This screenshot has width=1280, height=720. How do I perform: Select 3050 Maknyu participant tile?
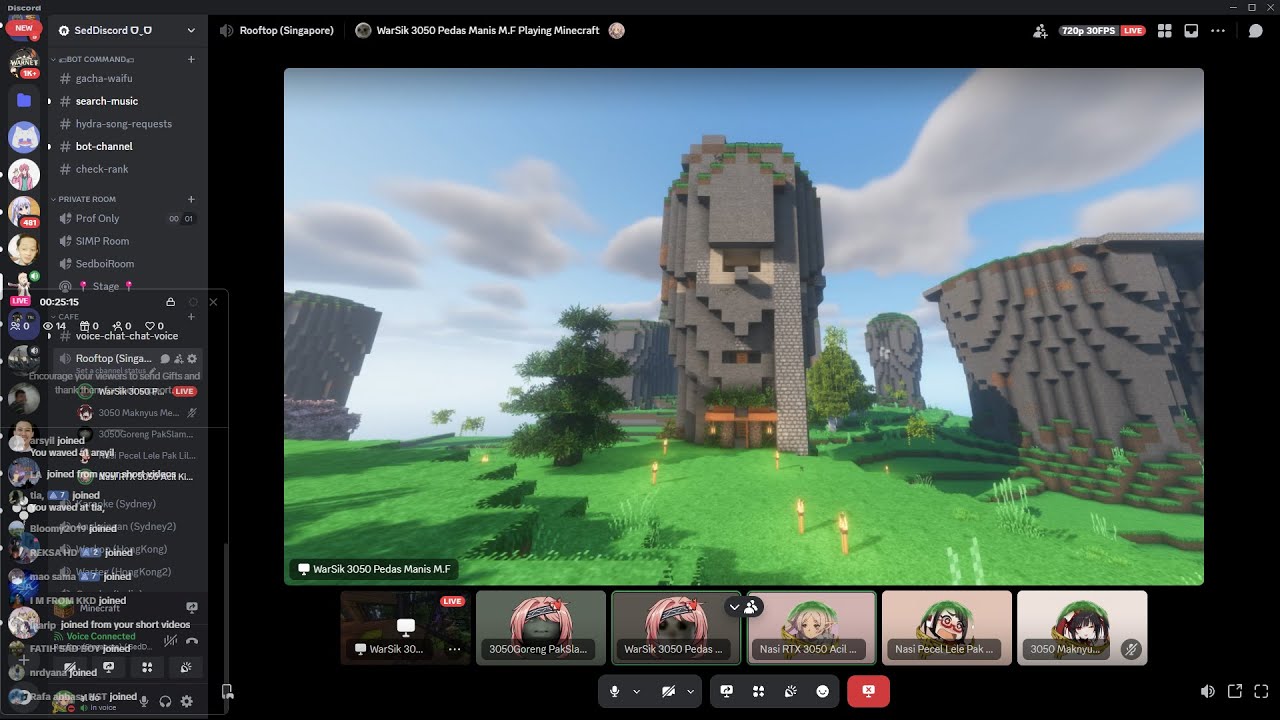coord(1082,628)
